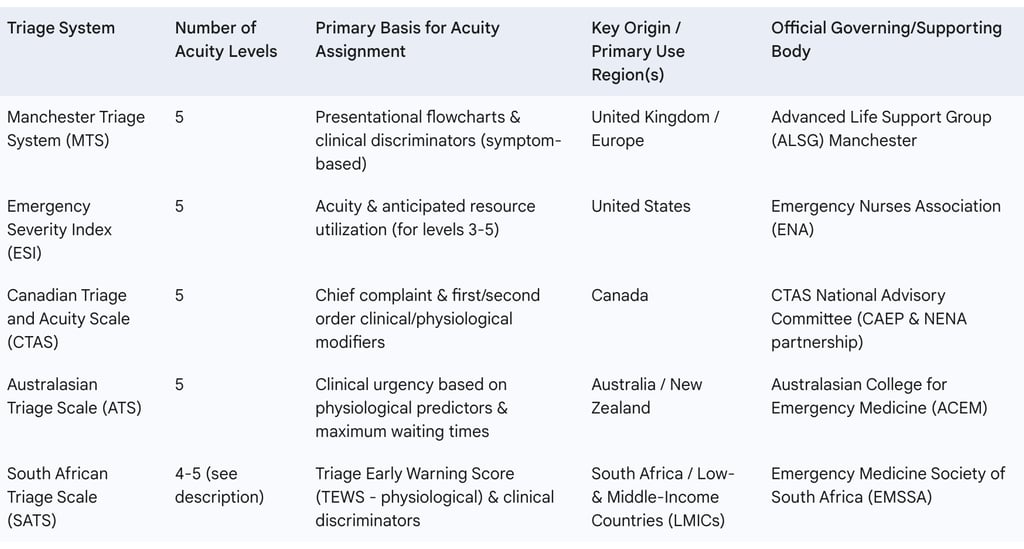Click 'Key Origin / Primary Use Region(s)' header
Image resolution: width=1024 pixels, height=549 pixels.
tap(636, 51)
